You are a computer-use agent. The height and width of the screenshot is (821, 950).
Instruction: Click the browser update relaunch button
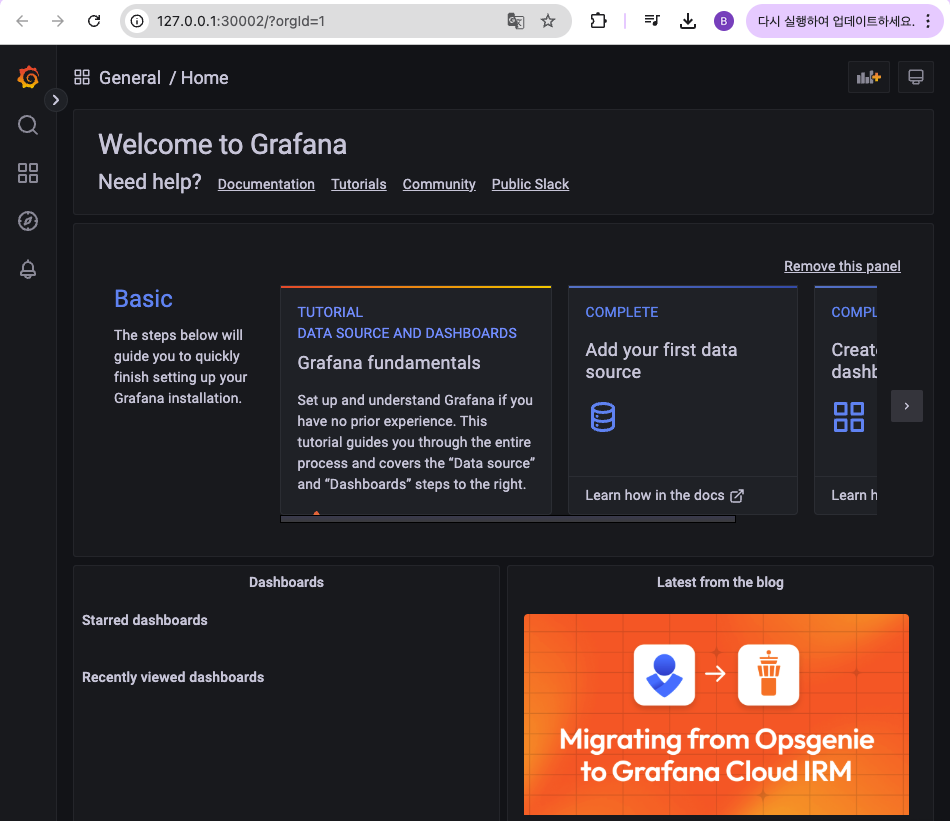(835, 21)
